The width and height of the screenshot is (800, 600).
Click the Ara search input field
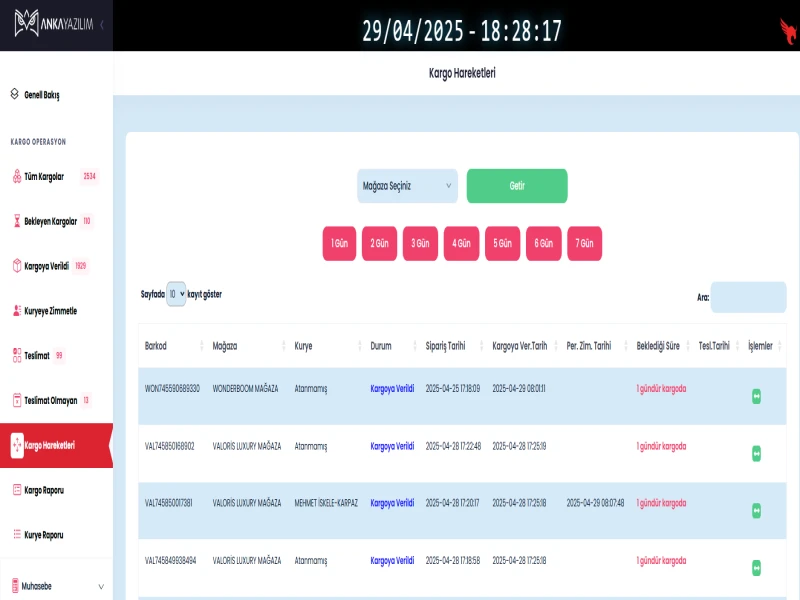pyautogui.click(x=748, y=297)
